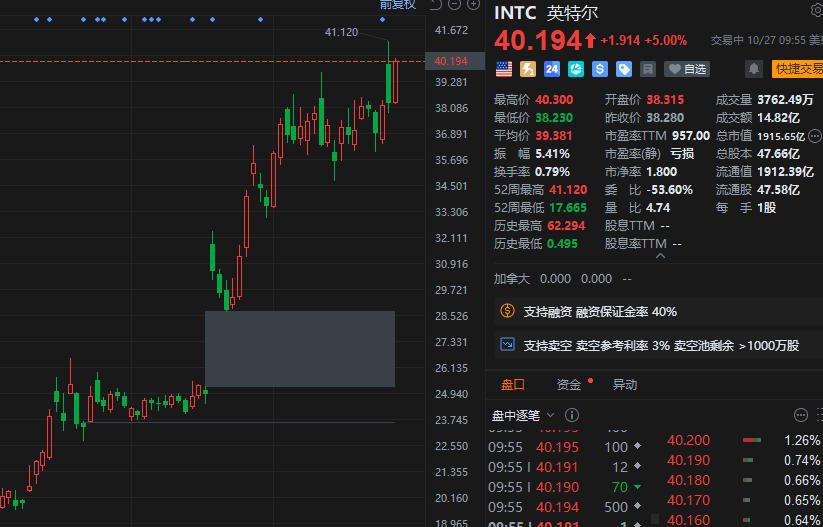The width and height of the screenshot is (823, 527).
Task: Click the 0.74% volume ratio bar
Action: point(748,460)
